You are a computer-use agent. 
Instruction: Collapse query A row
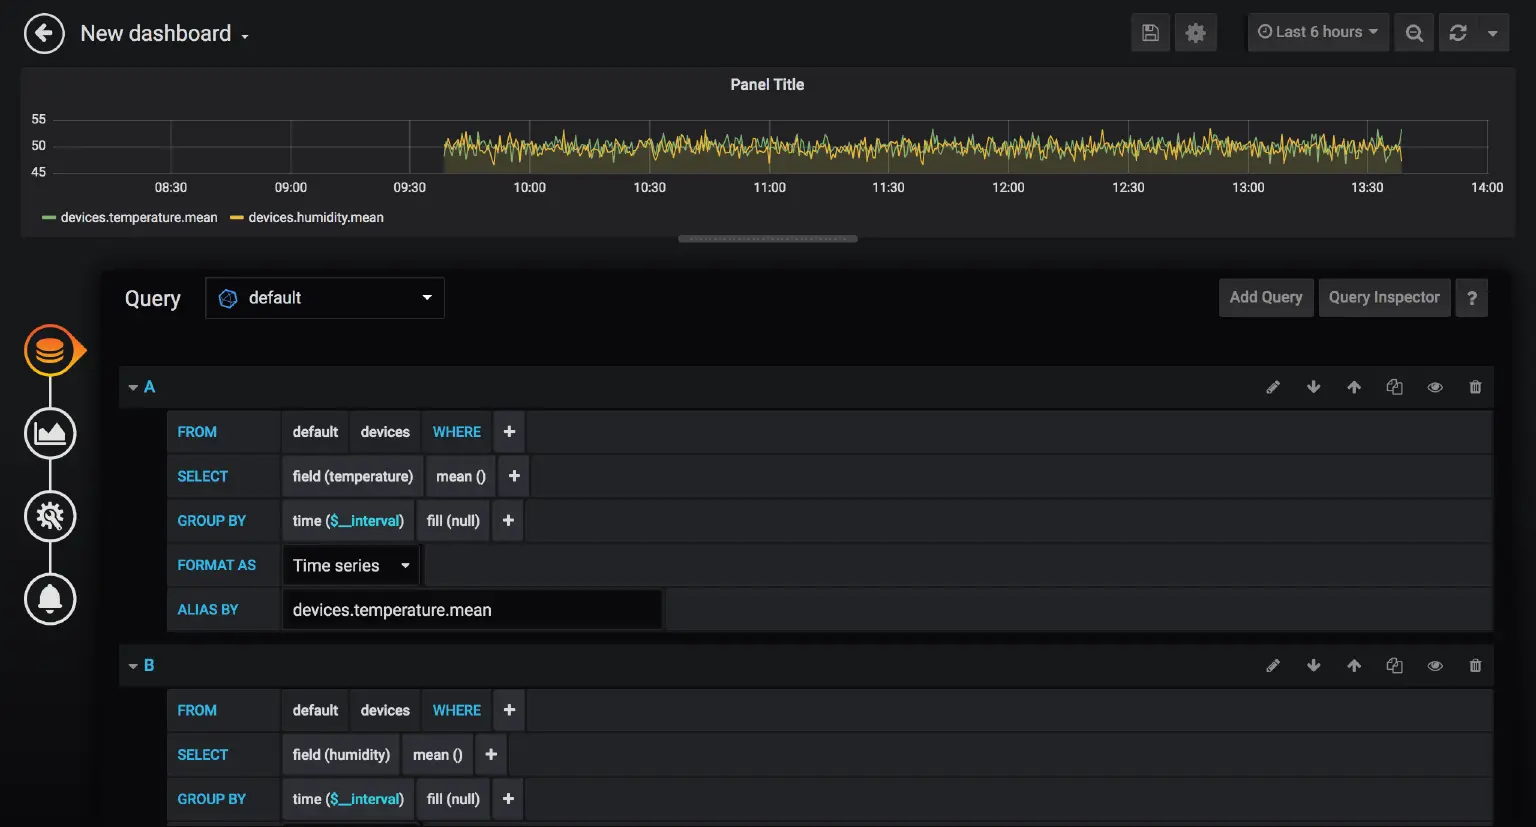(133, 387)
